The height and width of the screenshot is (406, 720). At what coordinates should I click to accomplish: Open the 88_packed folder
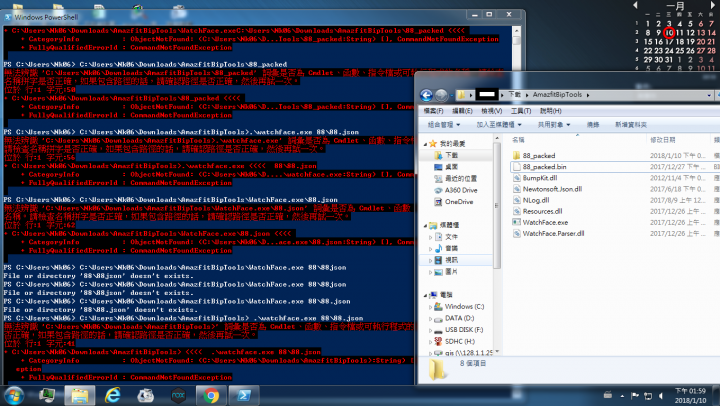(539, 156)
